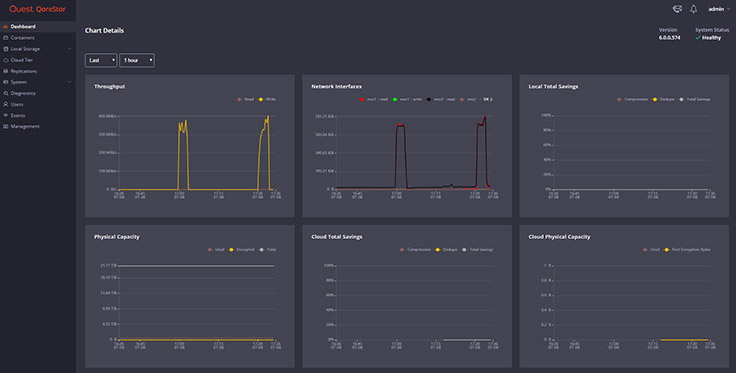Click the 400 MiB/s axis label
Image resolution: width=736 pixels, height=373 pixels.
point(107,116)
